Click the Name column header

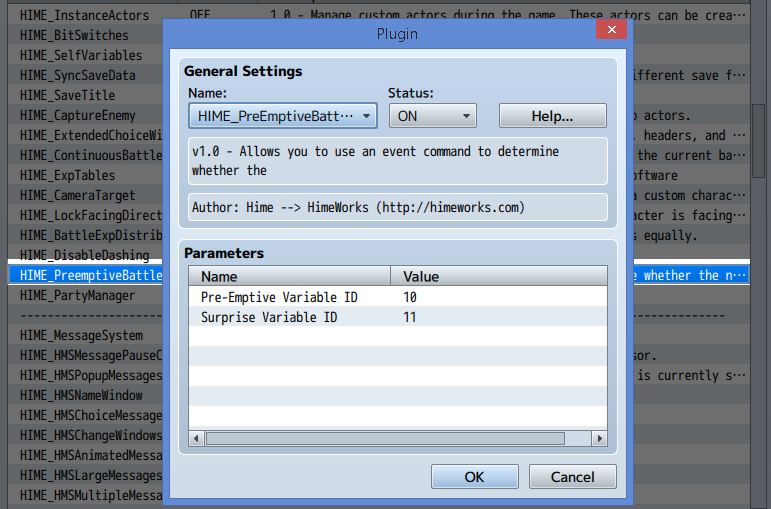point(290,276)
